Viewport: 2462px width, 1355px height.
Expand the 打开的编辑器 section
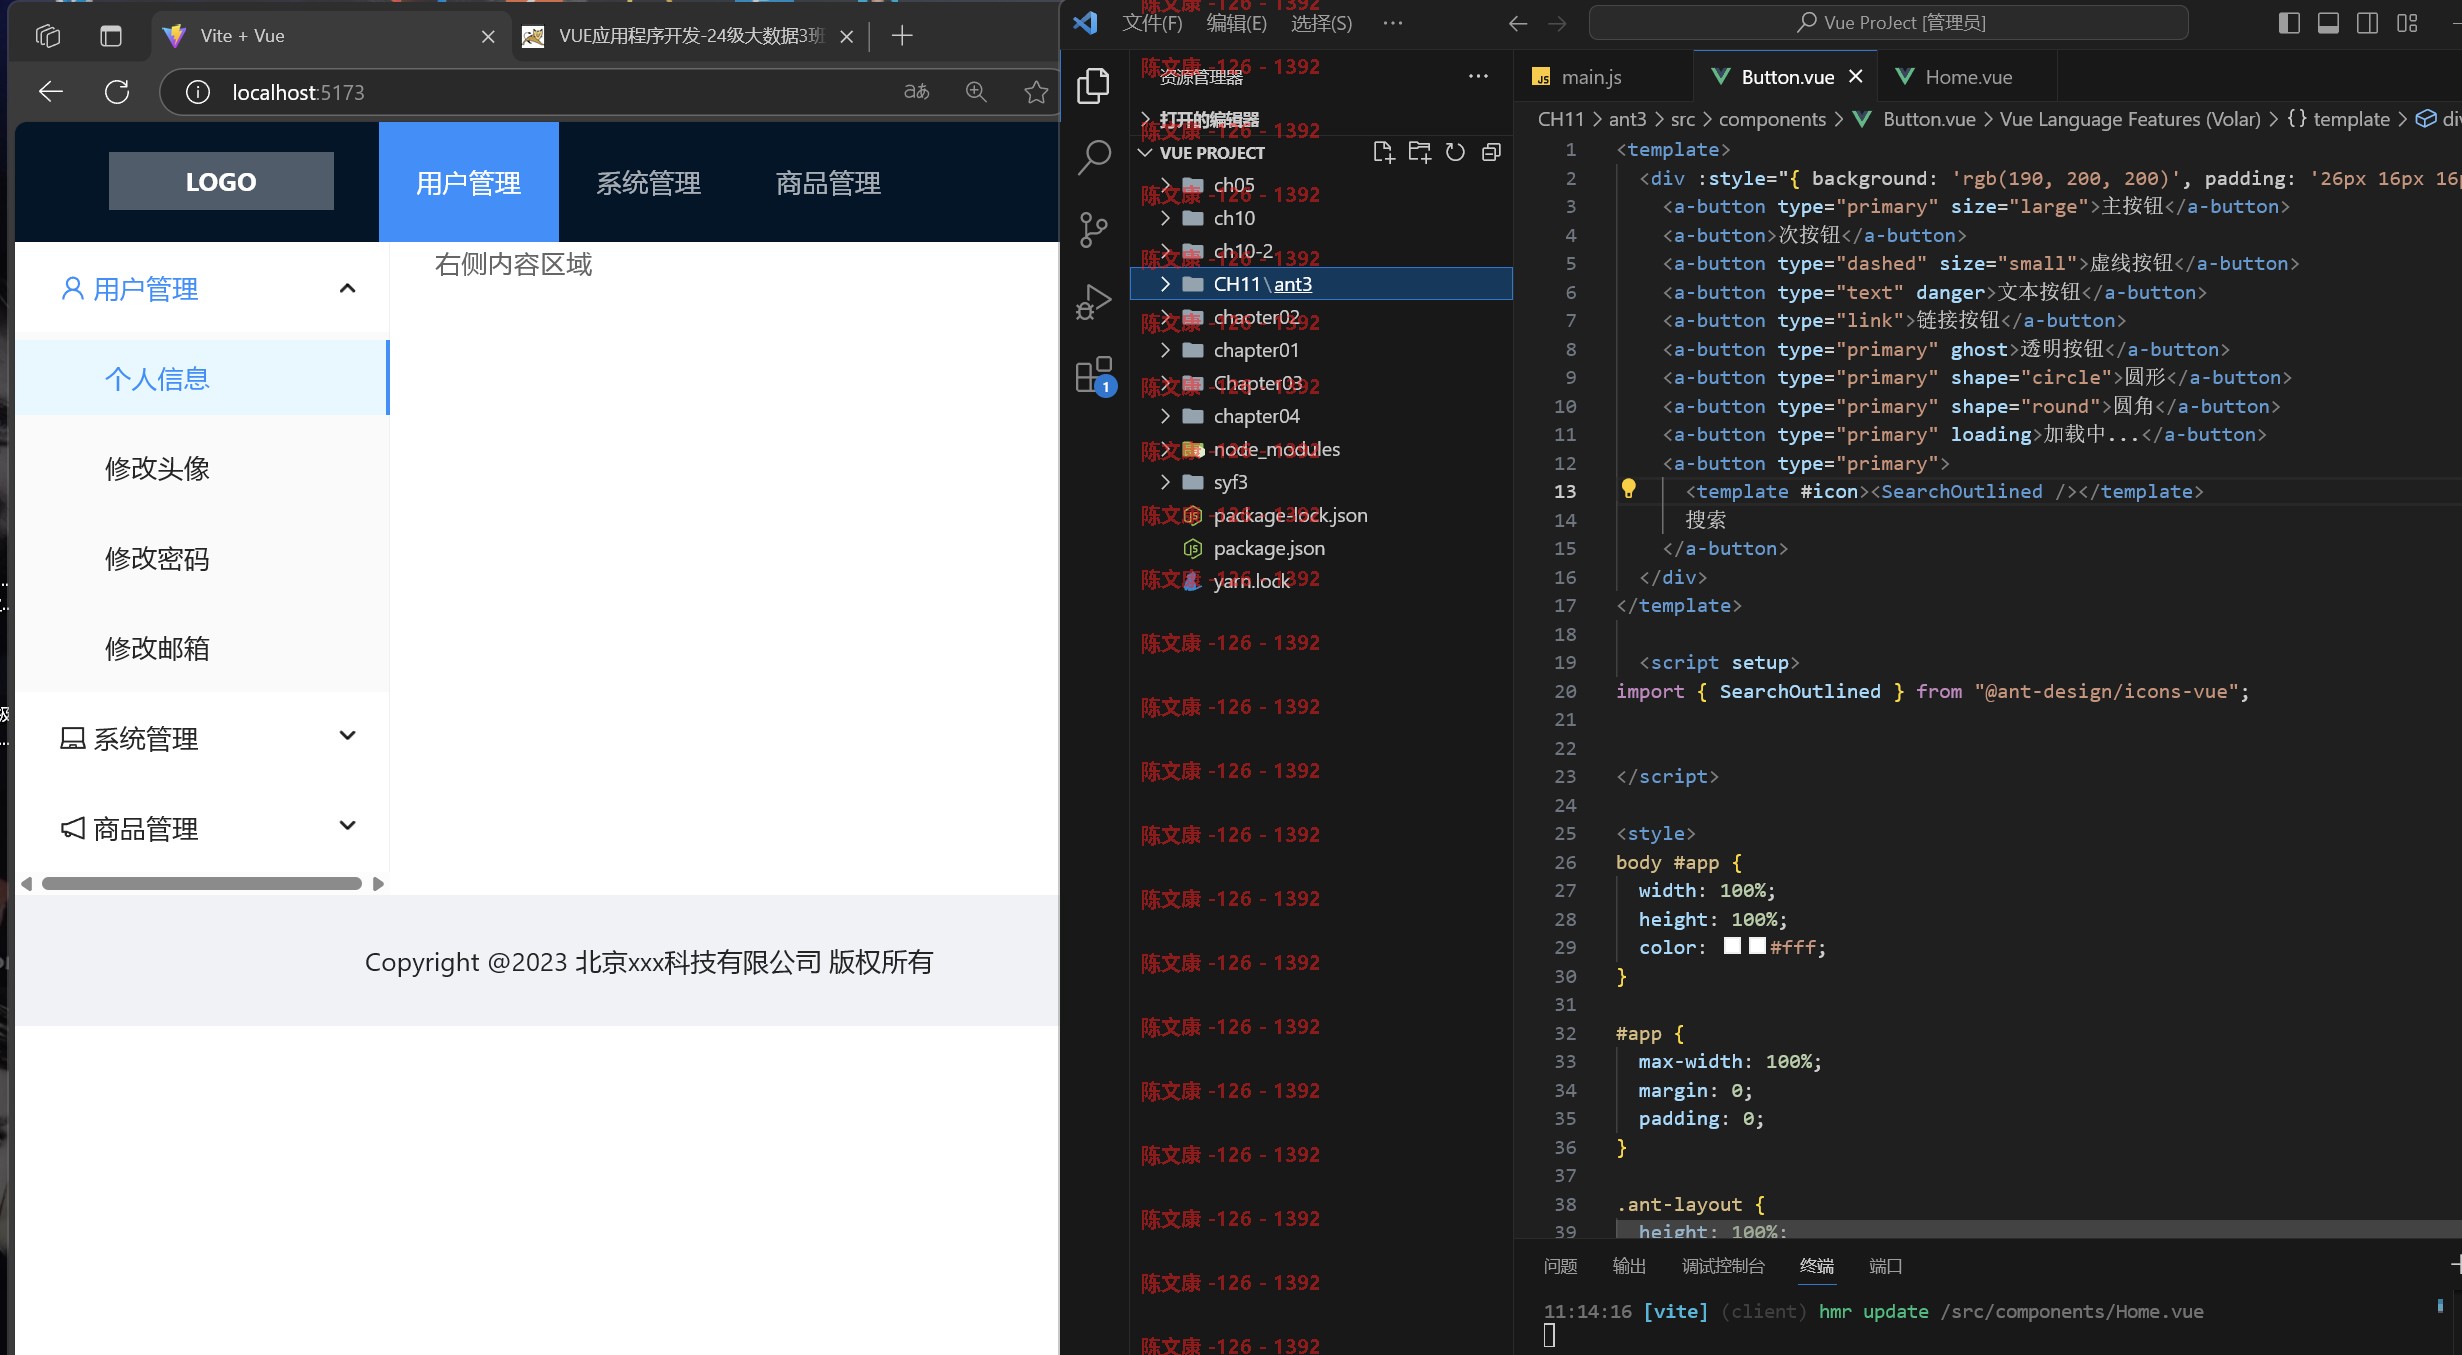coord(1145,119)
